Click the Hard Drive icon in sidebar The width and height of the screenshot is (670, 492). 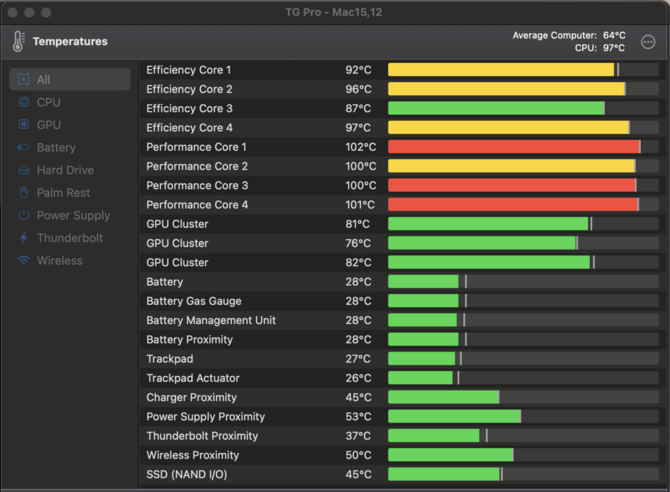coord(24,170)
